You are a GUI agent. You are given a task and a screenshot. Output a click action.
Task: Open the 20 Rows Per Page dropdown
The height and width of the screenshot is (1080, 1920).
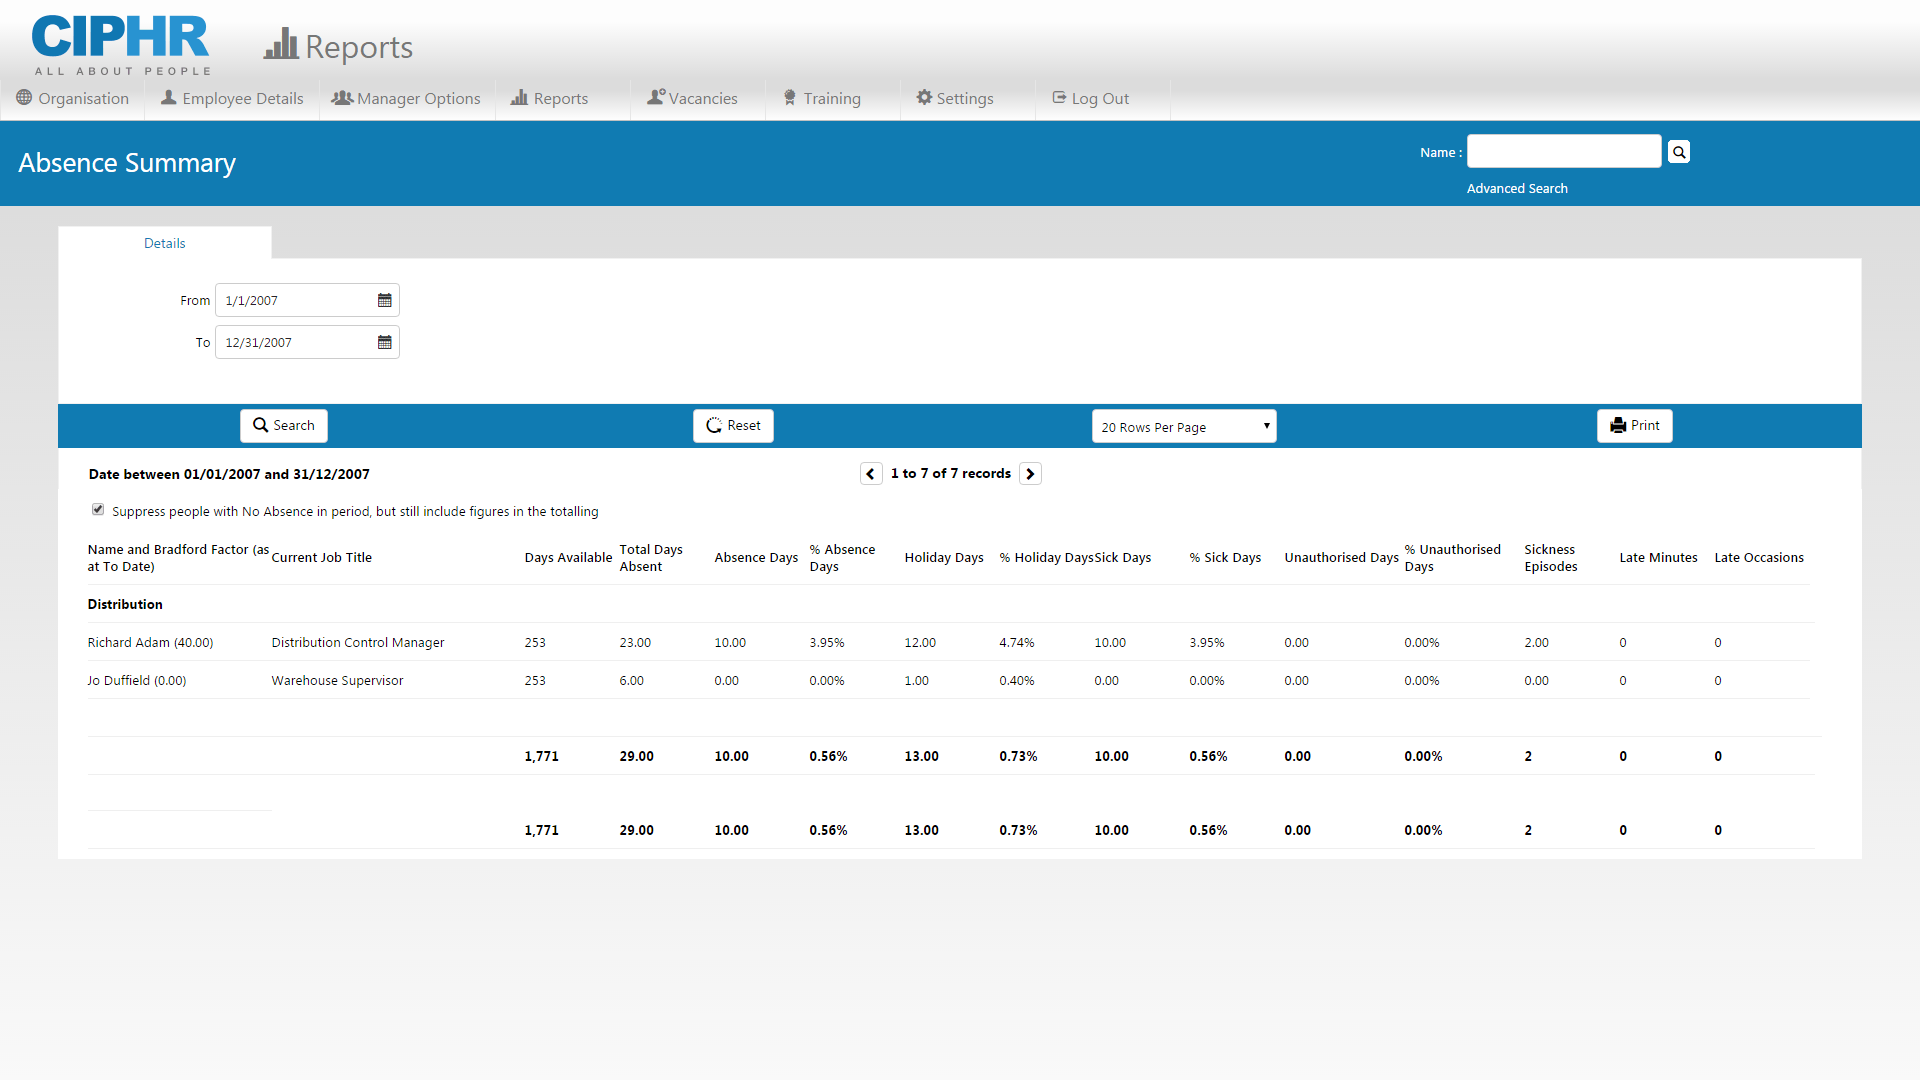pos(1184,426)
